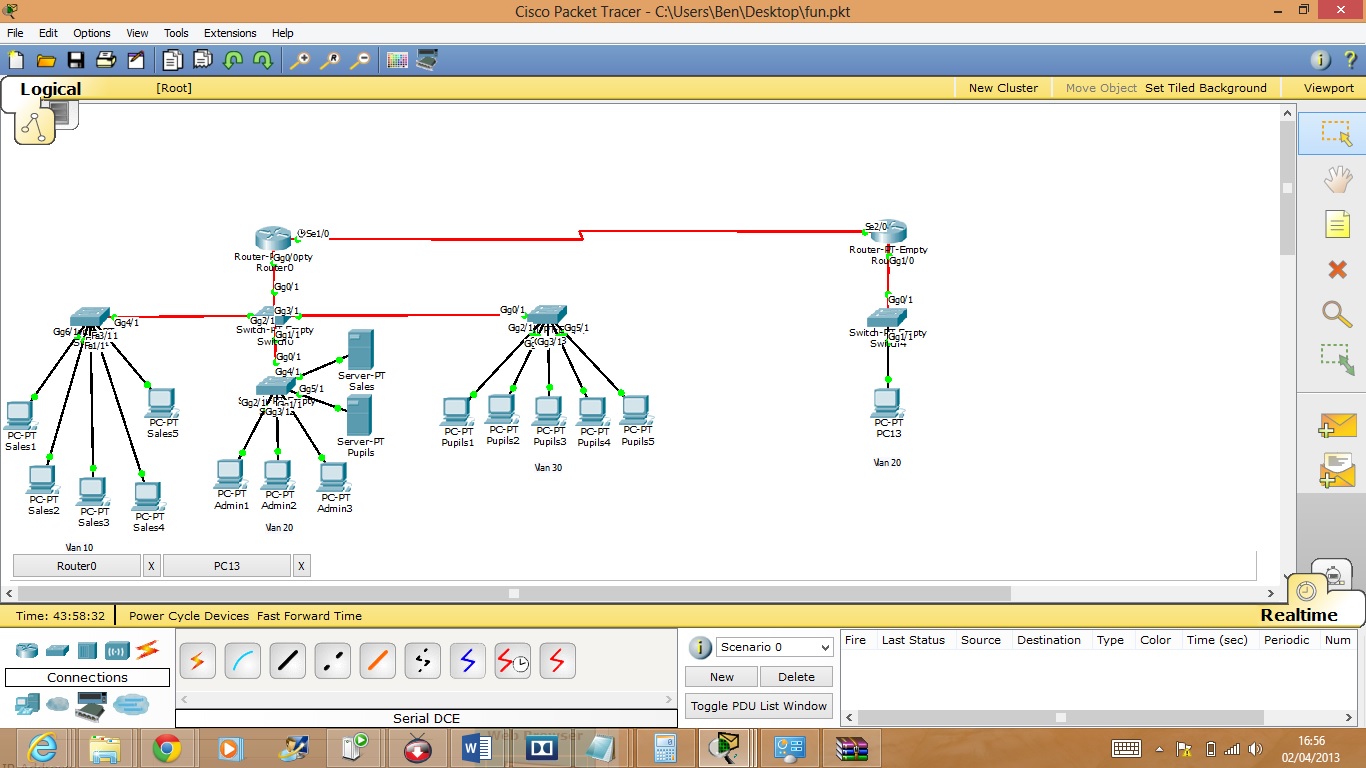
Task: Choose Copper Cross-Over dashed cable
Action: pyautogui.click(x=332, y=661)
